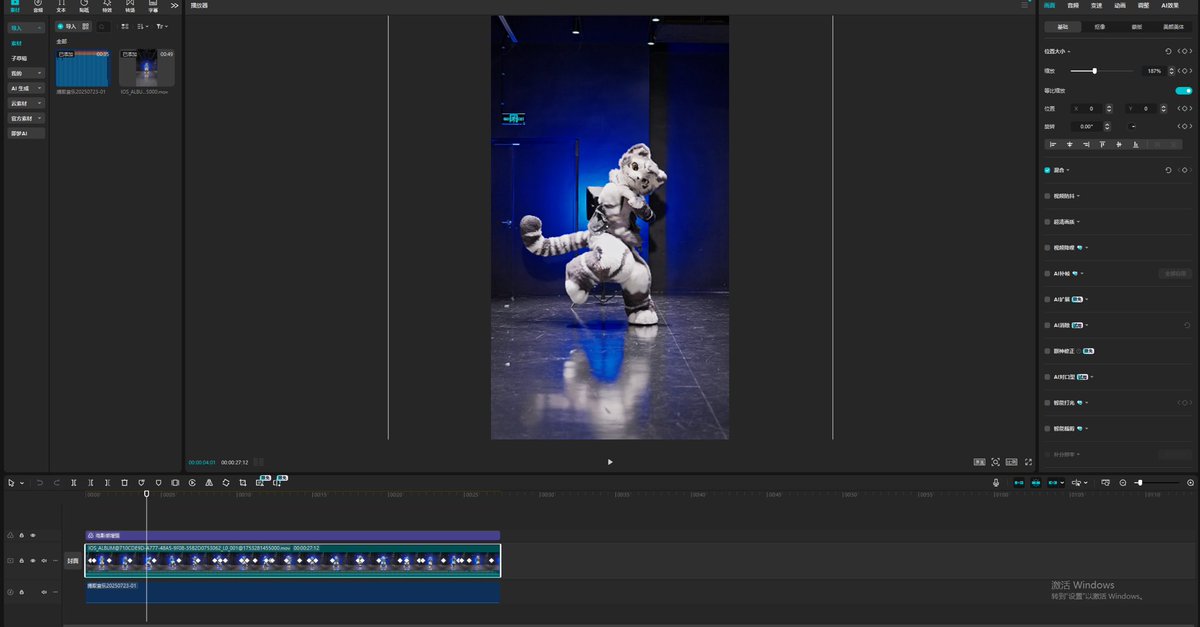Play the preview with play button
This screenshot has height=627, width=1200.
pyautogui.click(x=610, y=462)
